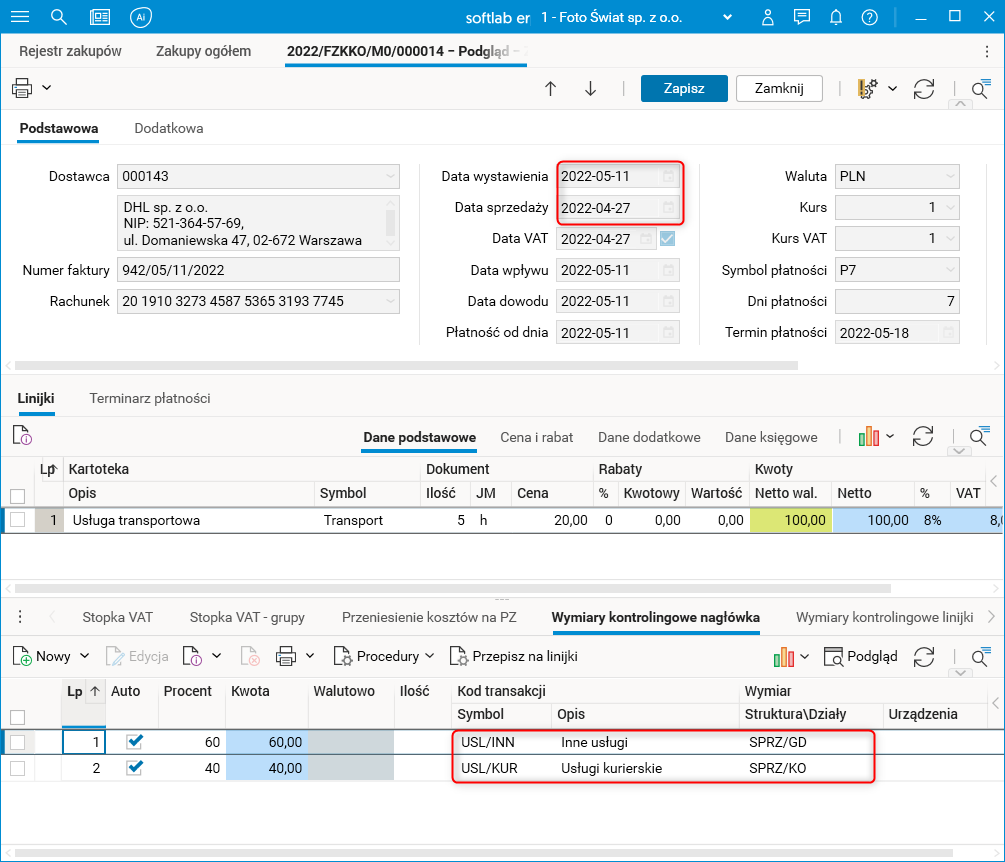The image size is (1005, 862).
Task: Open the Symbol płatności dropdown
Action: point(950,270)
